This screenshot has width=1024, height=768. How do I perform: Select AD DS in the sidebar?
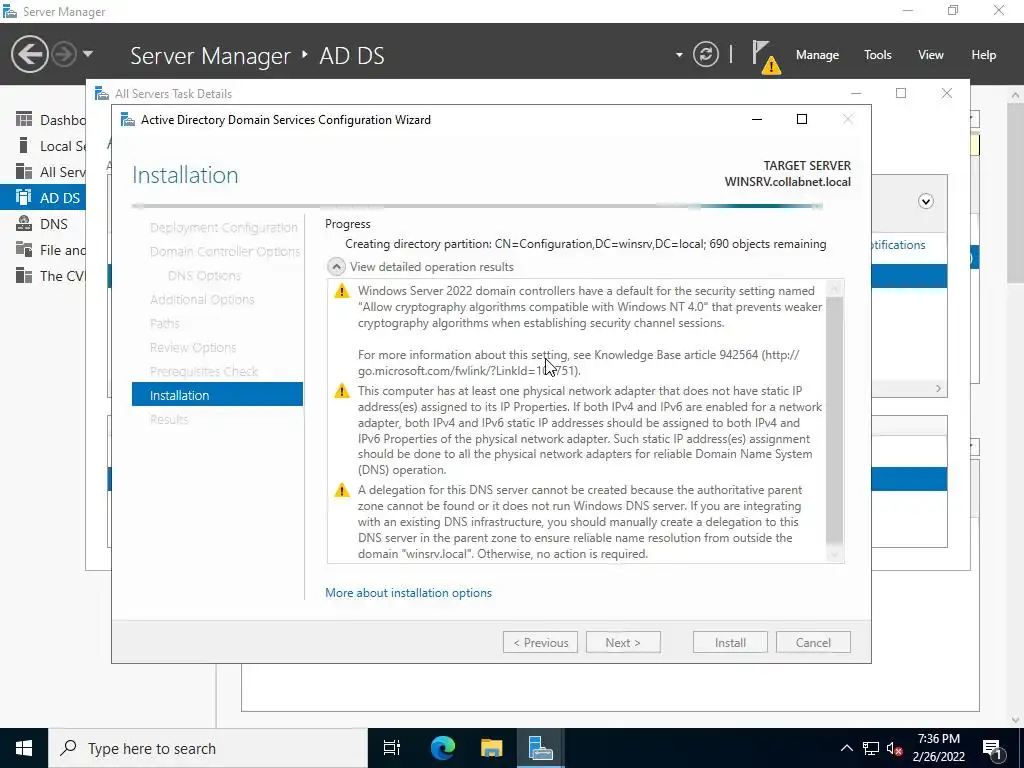[x=43, y=197]
